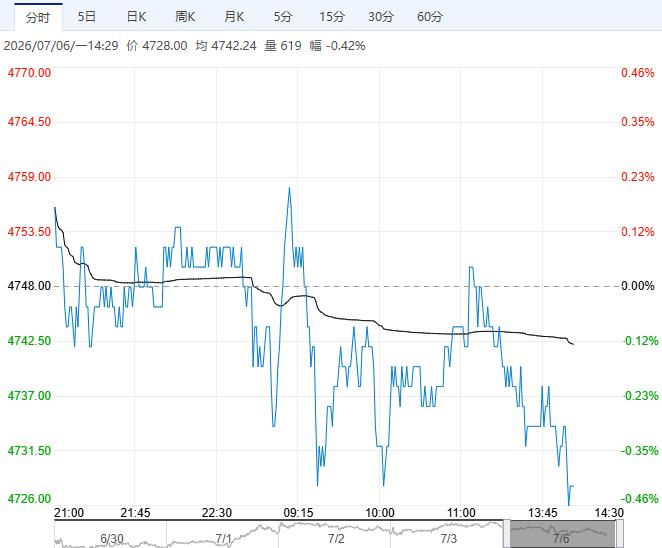This screenshot has height=548, width=662.
Task: Switch to the 5日 chart tab
Action: click(x=87, y=16)
